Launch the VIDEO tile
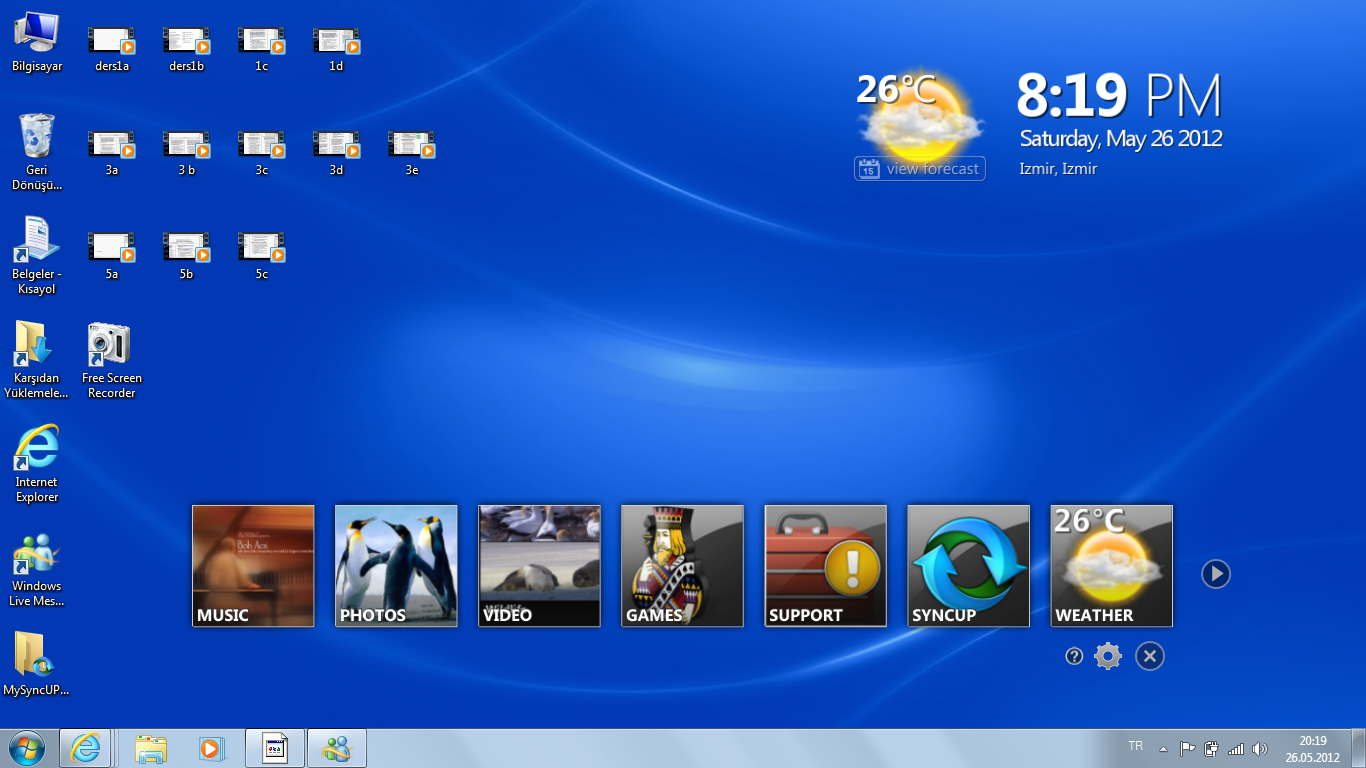 pos(539,565)
